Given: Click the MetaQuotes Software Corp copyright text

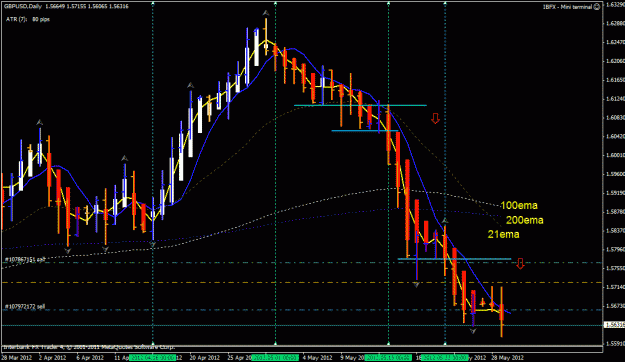Looking at the screenshot, I should [x=88, y=347].
